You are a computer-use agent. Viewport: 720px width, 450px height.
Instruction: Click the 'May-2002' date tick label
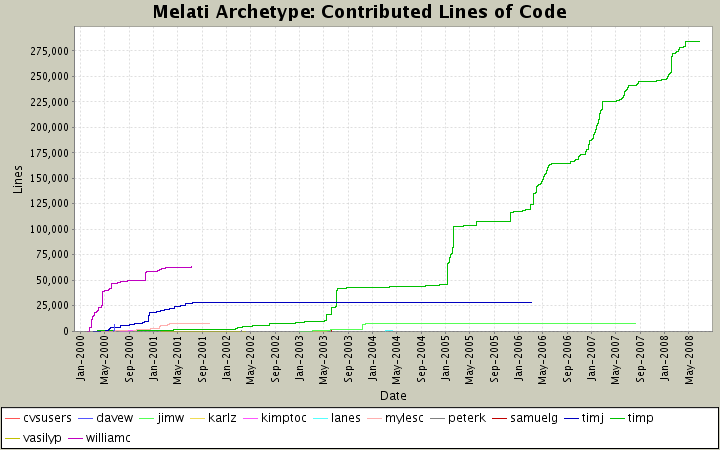point(250,360)
